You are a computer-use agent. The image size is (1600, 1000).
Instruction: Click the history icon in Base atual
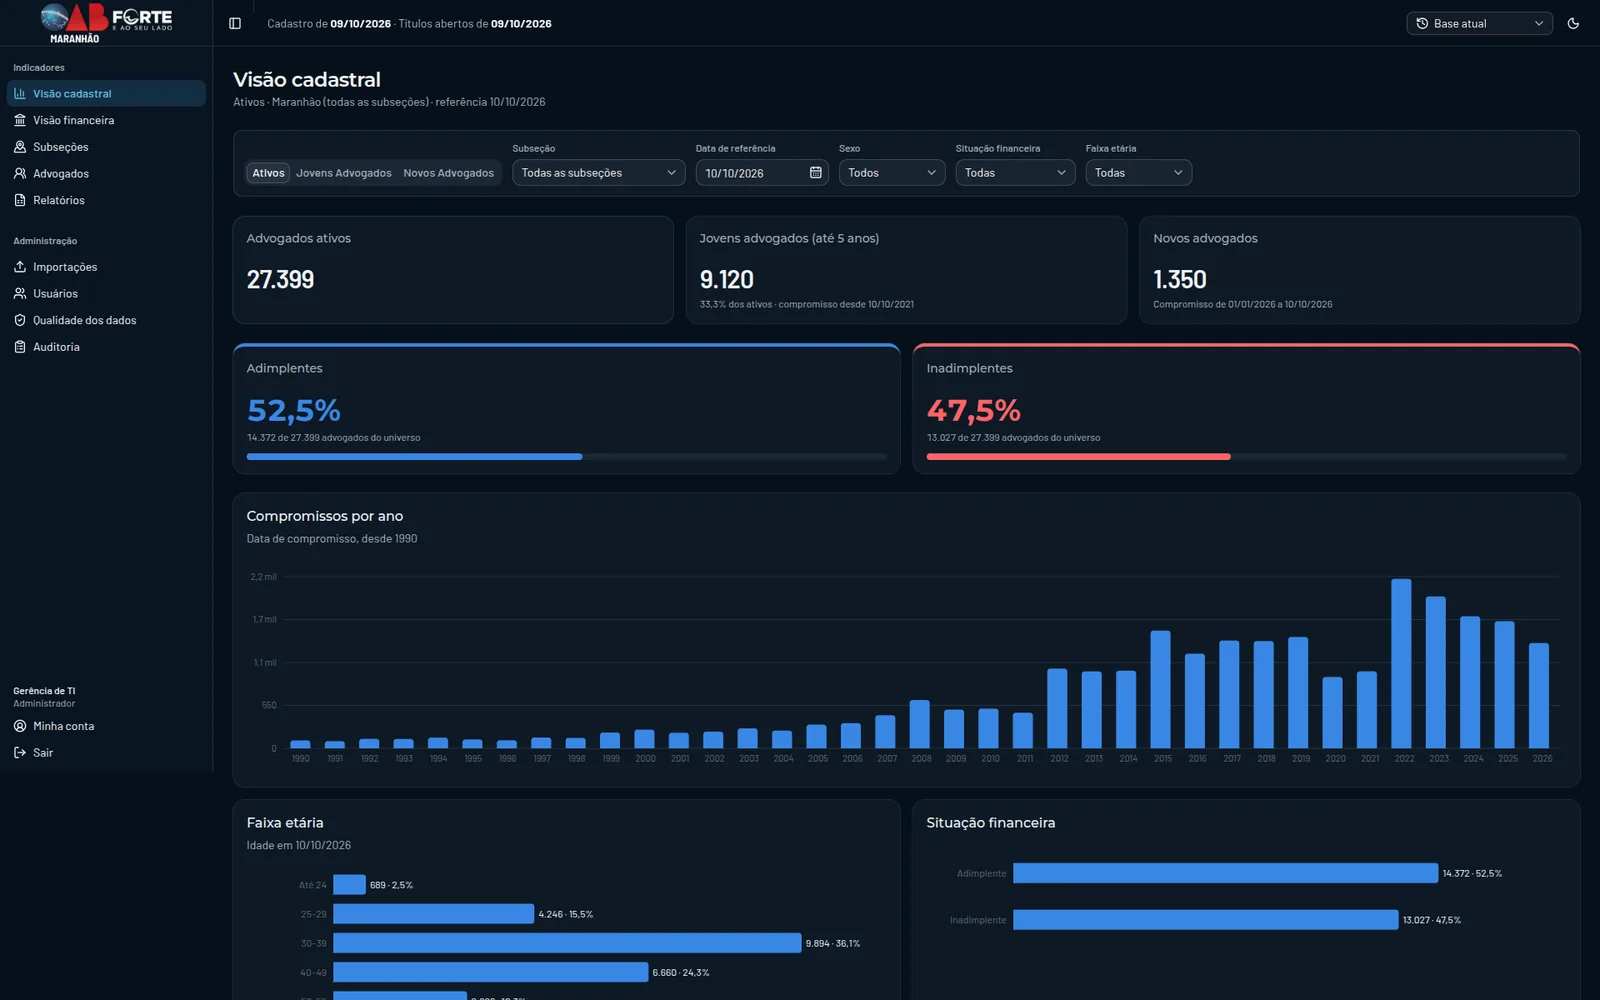1422,23
